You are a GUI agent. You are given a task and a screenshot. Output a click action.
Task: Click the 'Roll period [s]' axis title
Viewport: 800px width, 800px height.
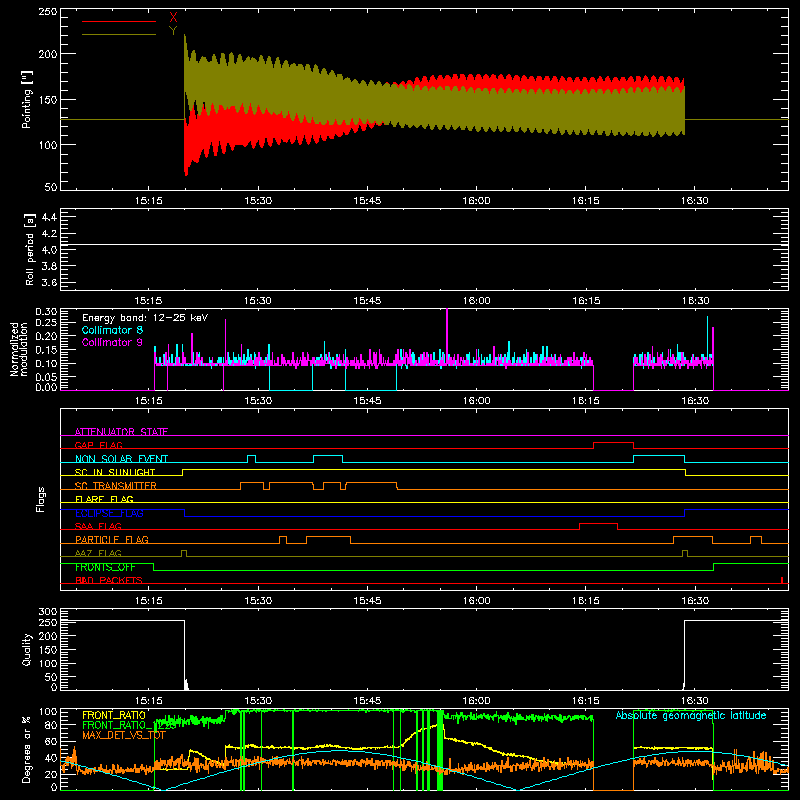30,249
